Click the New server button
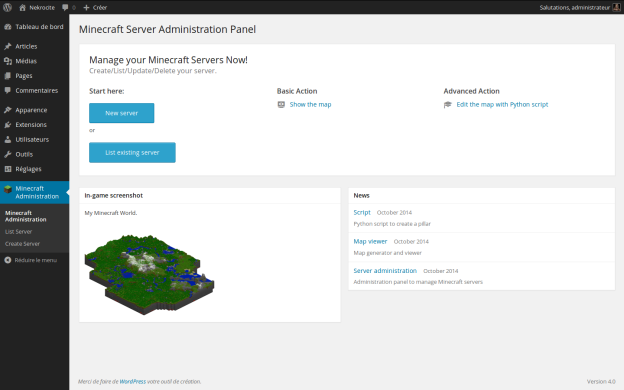Viewport: 624px width, 390px height. [x=121, y=113]
